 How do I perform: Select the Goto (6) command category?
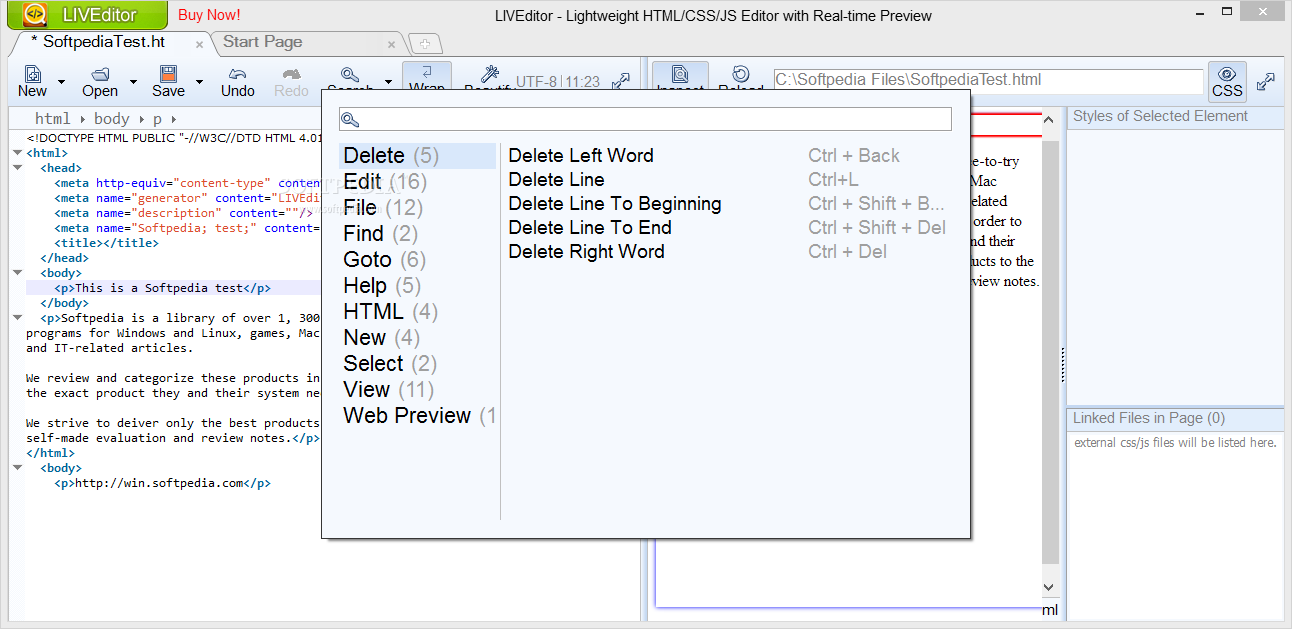pos(418,260)
